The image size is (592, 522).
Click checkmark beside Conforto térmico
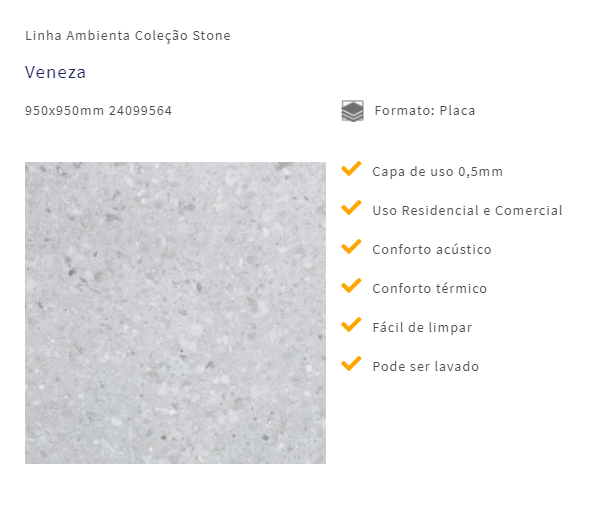pos(351,286)
